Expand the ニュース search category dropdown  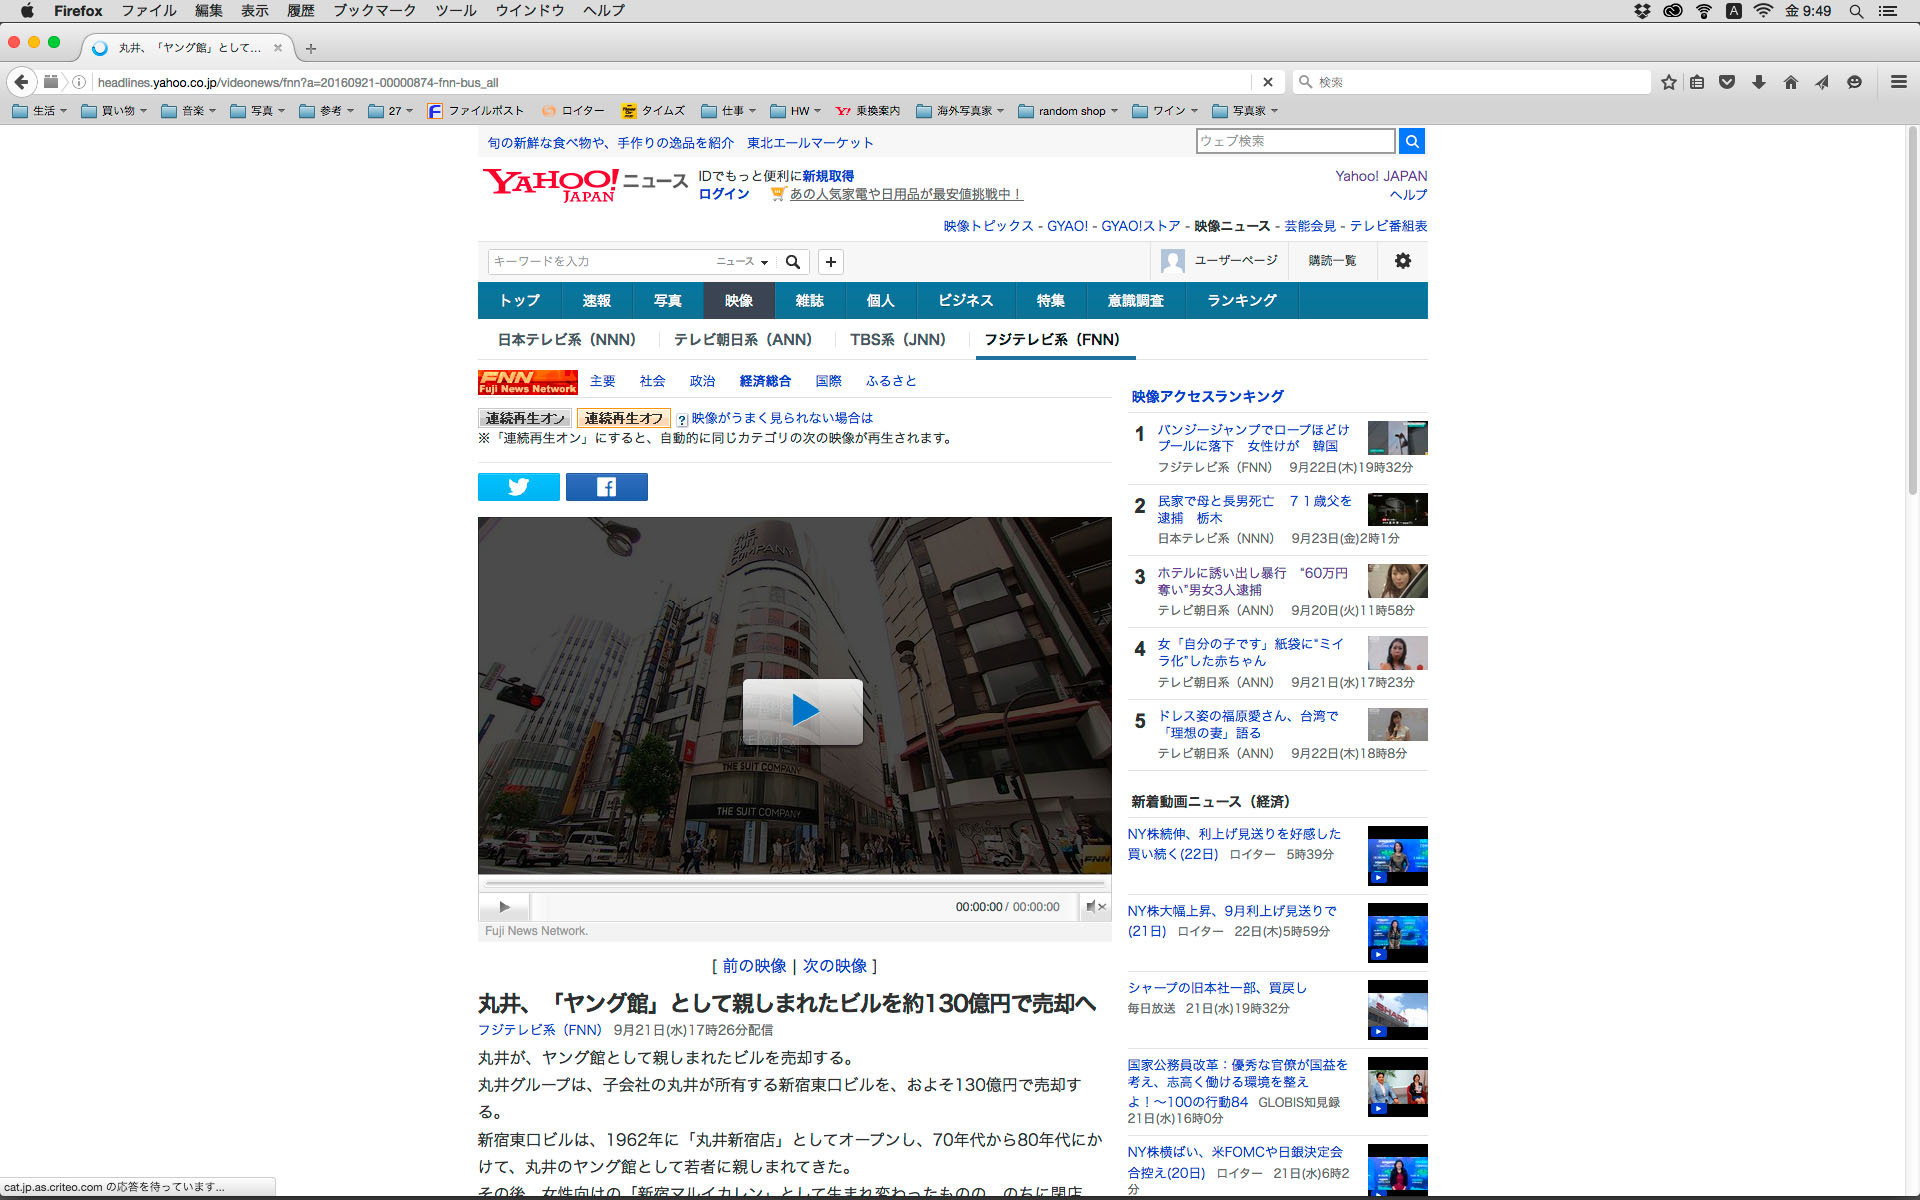742,262
